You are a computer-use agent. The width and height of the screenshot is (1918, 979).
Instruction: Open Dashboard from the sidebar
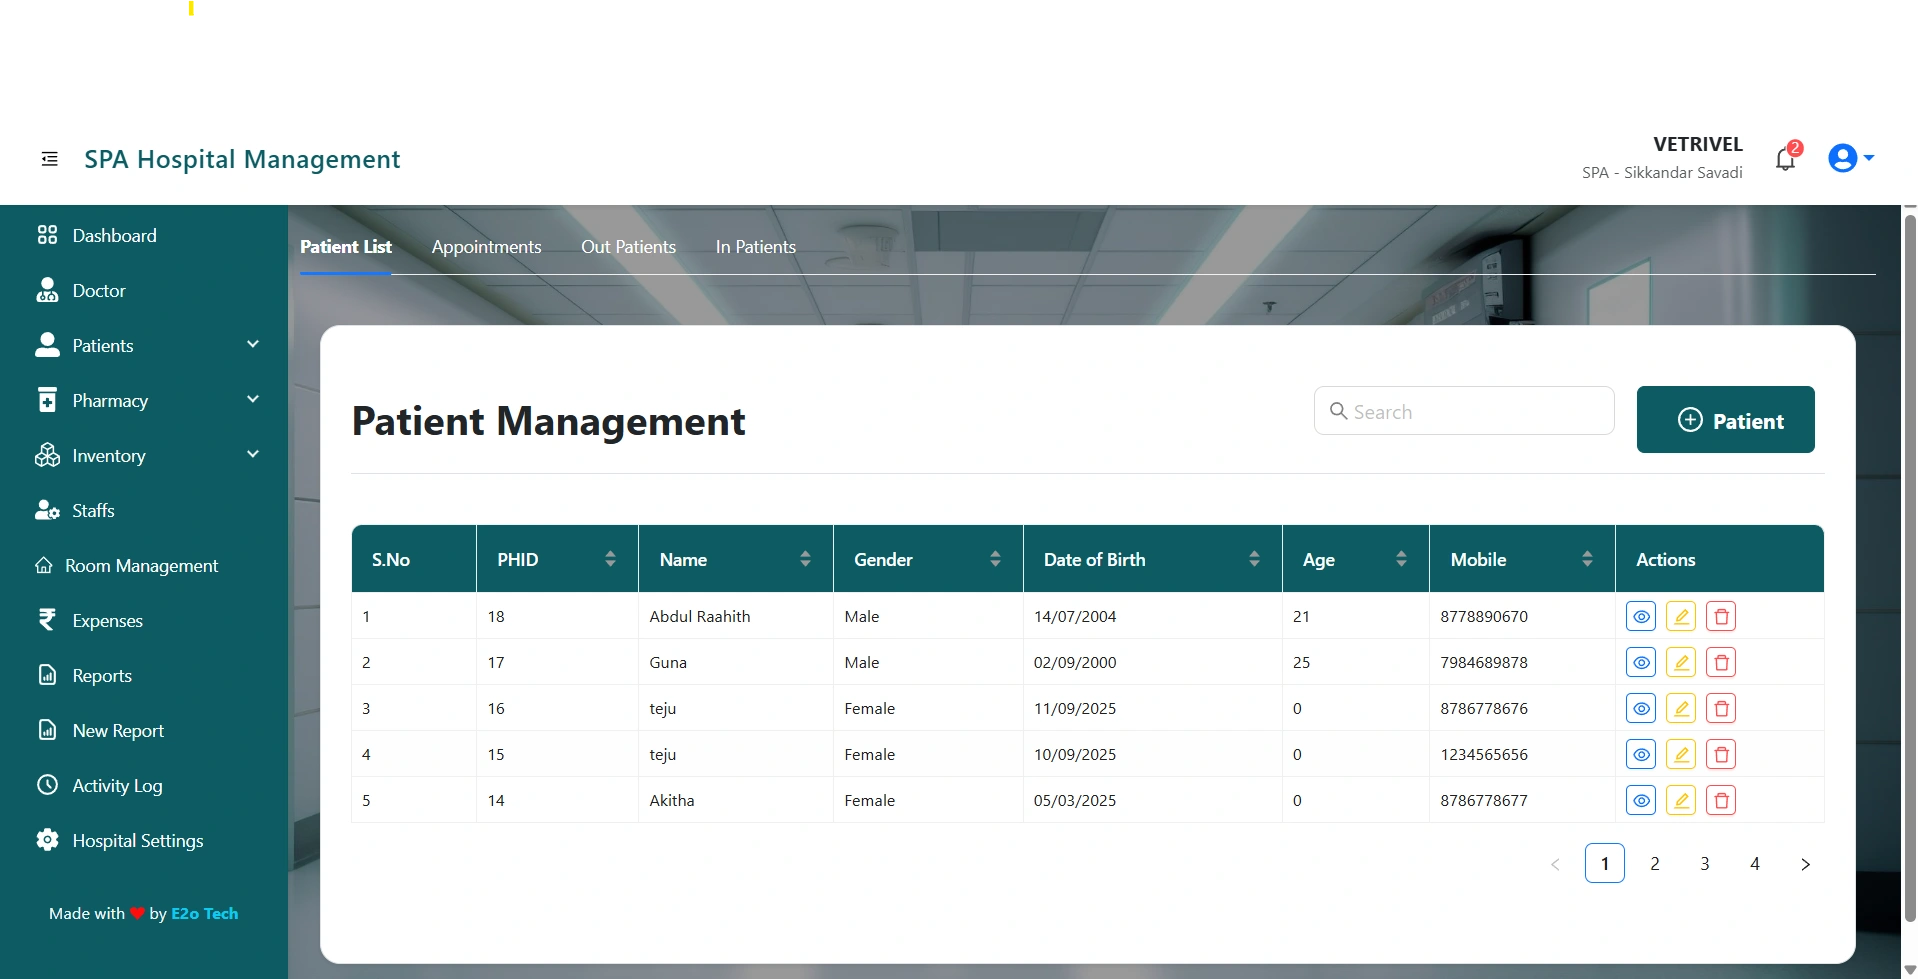tap(114, 236)
